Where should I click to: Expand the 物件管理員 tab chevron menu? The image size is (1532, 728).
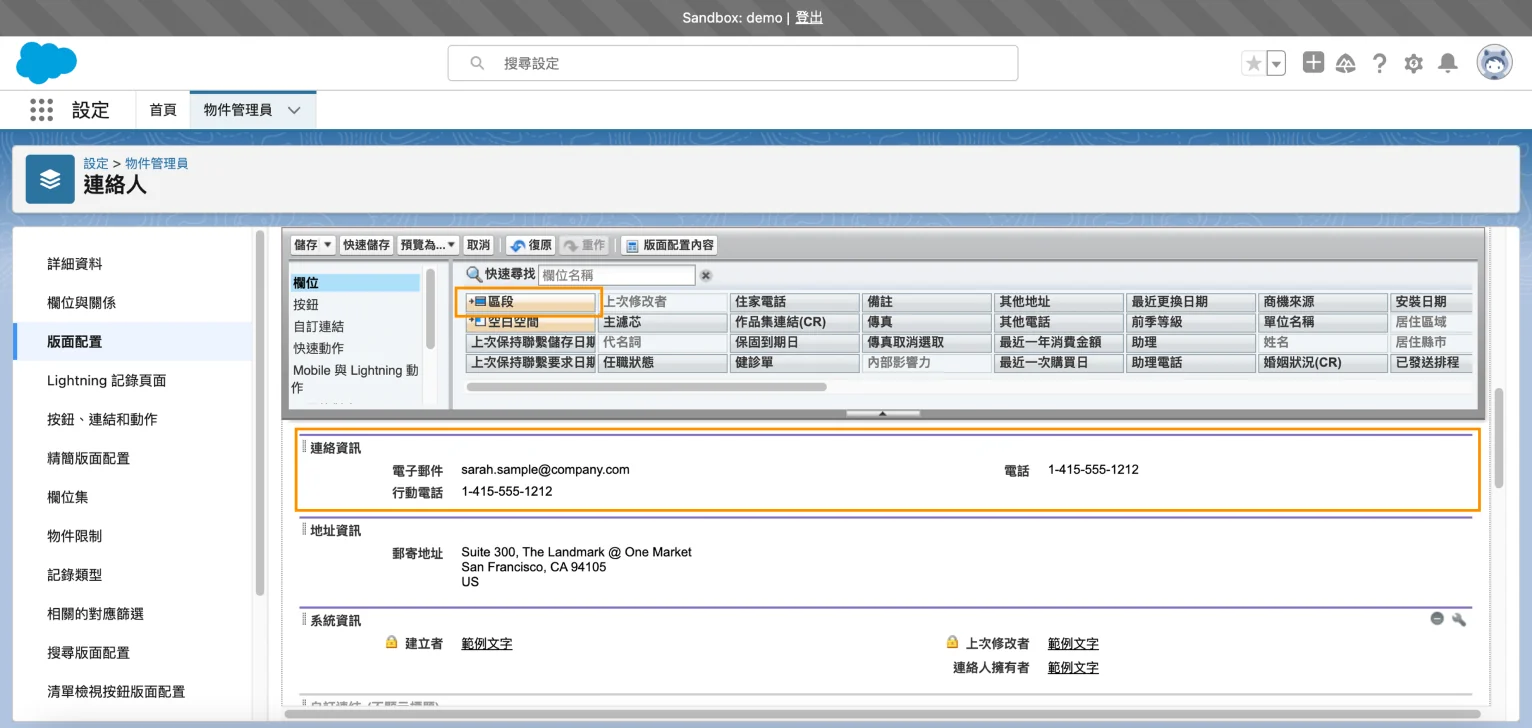[x=294, y=110]
